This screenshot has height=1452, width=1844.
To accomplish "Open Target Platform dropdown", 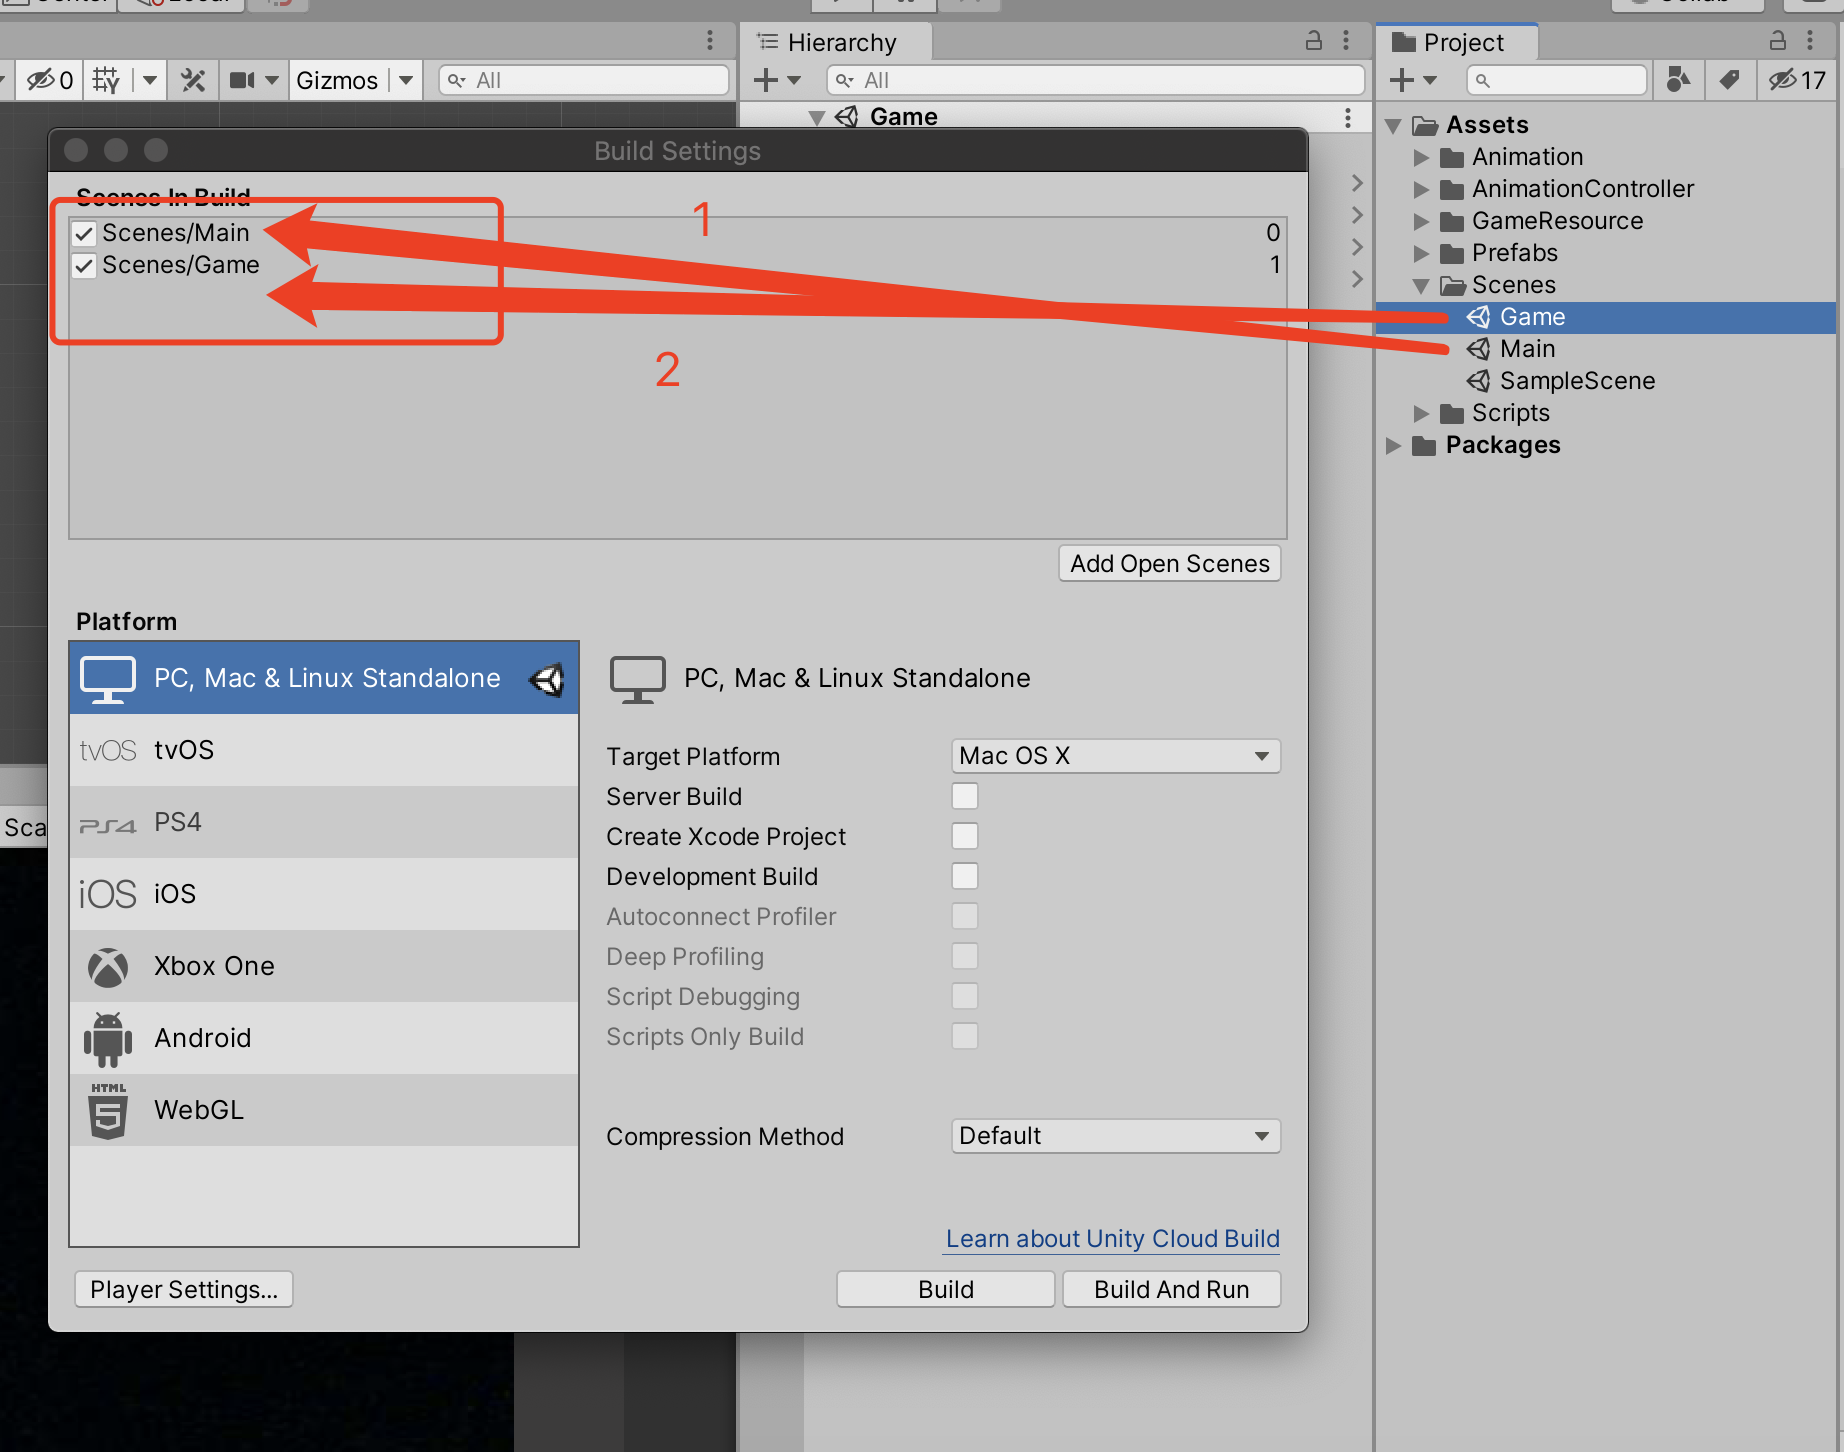I will (1116, 756).
